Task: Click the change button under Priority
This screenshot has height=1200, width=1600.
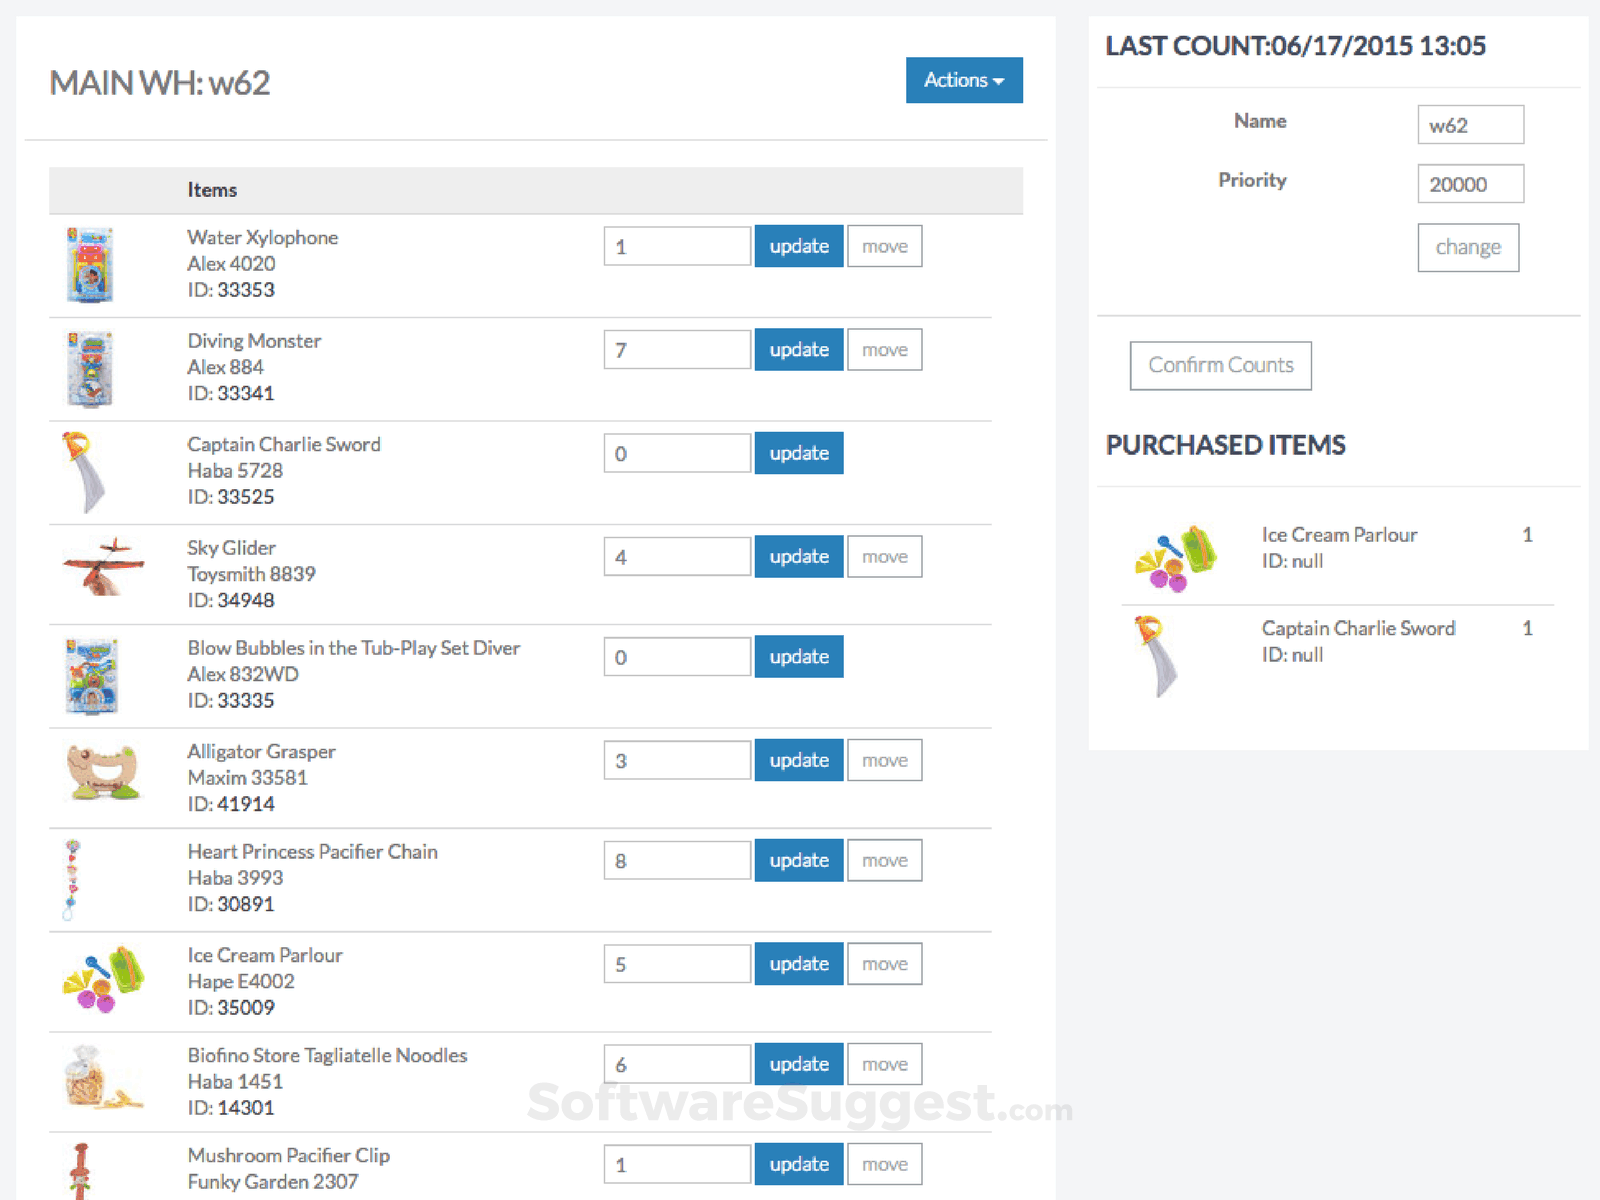Action: coord(1467,247)
